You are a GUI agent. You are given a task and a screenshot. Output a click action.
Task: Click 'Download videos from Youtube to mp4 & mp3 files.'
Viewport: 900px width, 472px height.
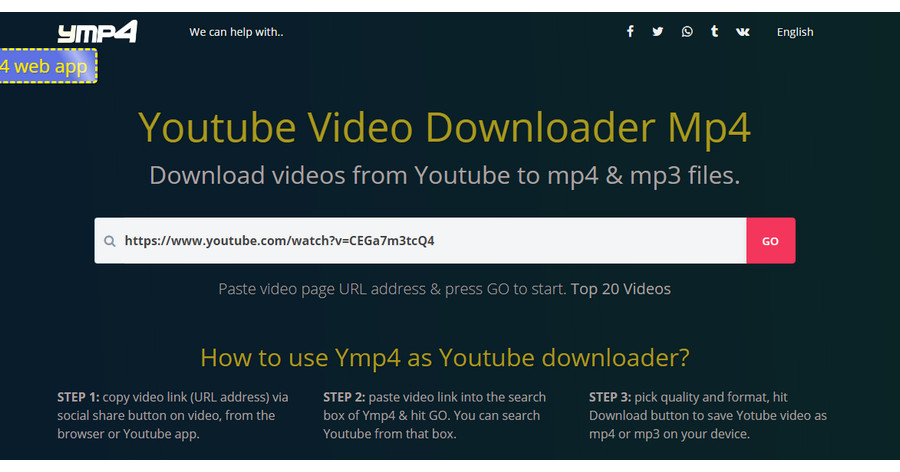[444, 176]
